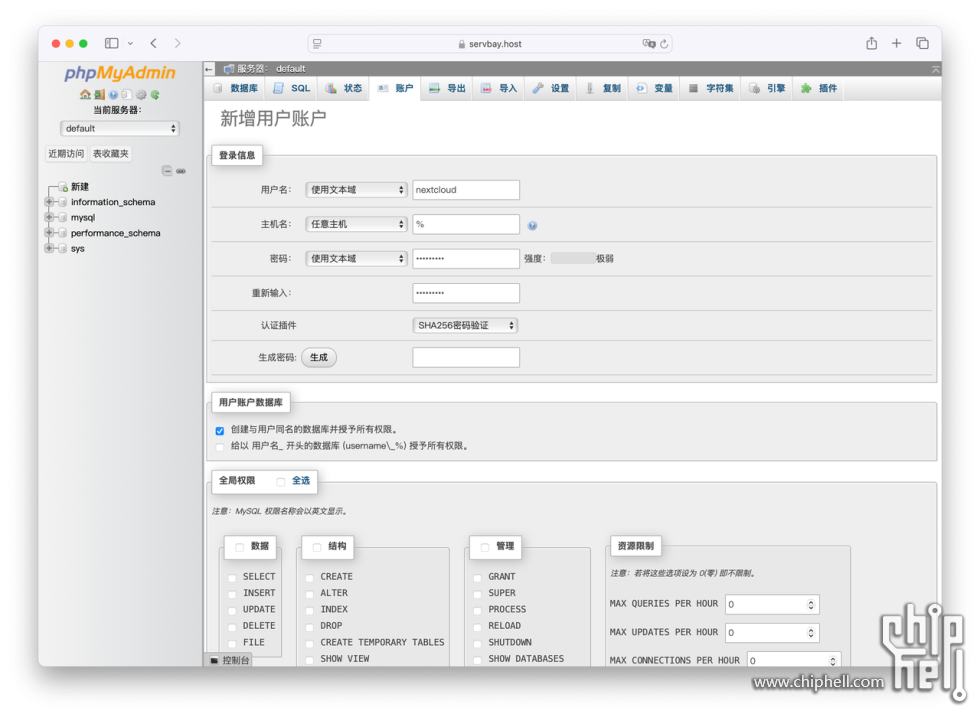Viewport: 980px width, 717px height.
Task: Open the 复制 (Replication) tab
Action: [602, 88]
